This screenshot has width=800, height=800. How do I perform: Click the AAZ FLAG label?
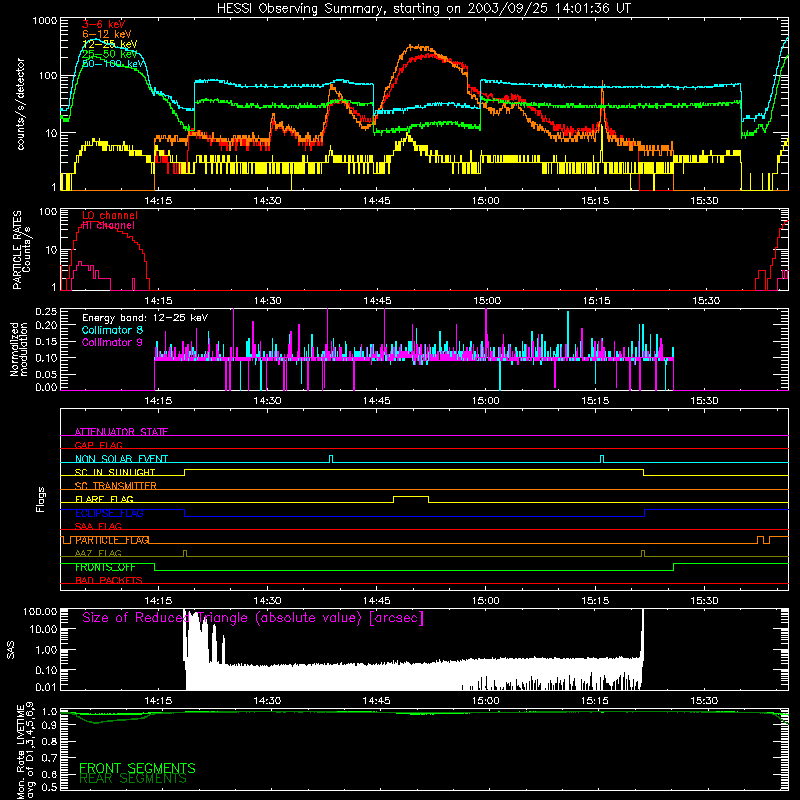98,554
